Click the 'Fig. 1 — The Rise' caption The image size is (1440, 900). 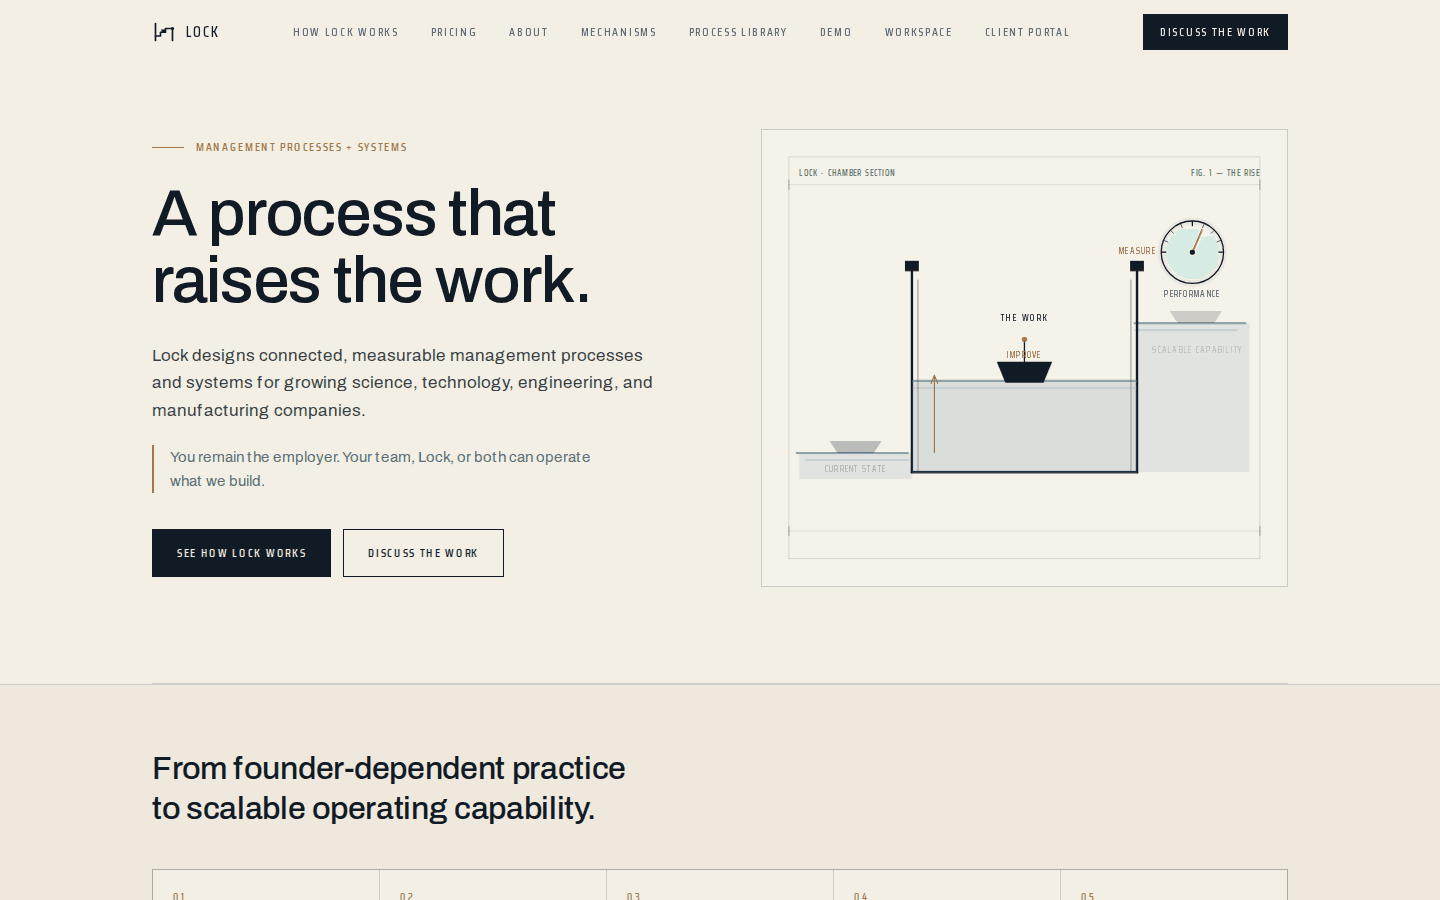[x=1225, y=173]
